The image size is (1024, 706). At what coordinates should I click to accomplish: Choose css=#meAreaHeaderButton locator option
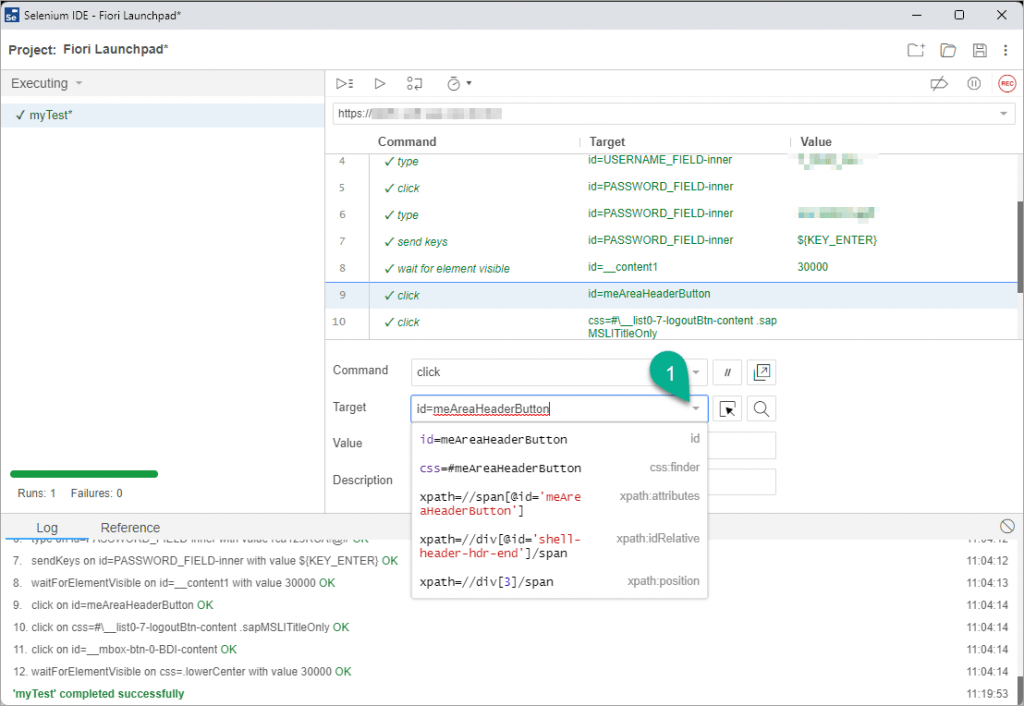click(x=559, y=468)
